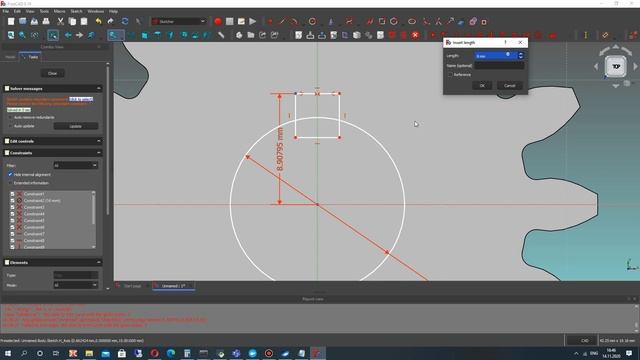Viewport: 640px width, 360px height.
Task: Toggle Auto update checkbox
Action: click(11, 126)
